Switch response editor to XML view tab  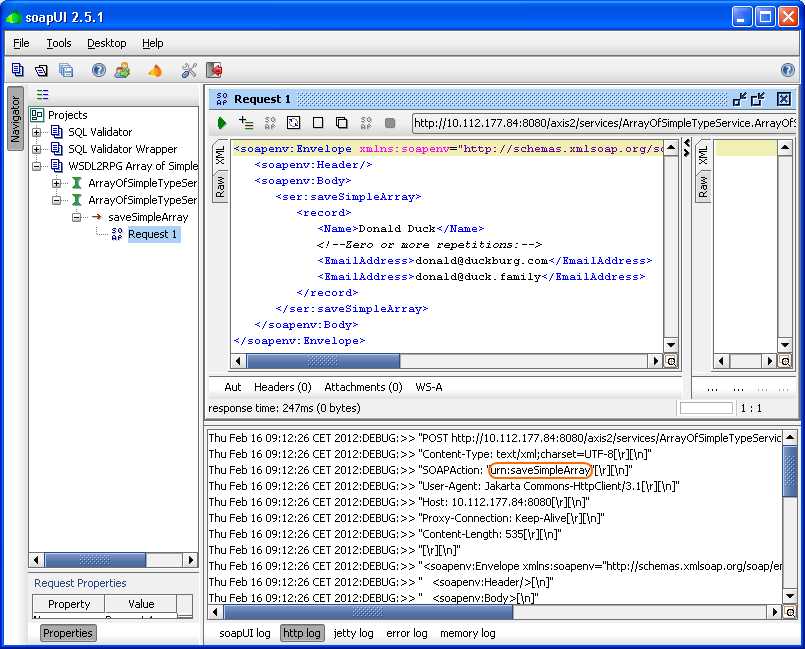tap(703, 156)
